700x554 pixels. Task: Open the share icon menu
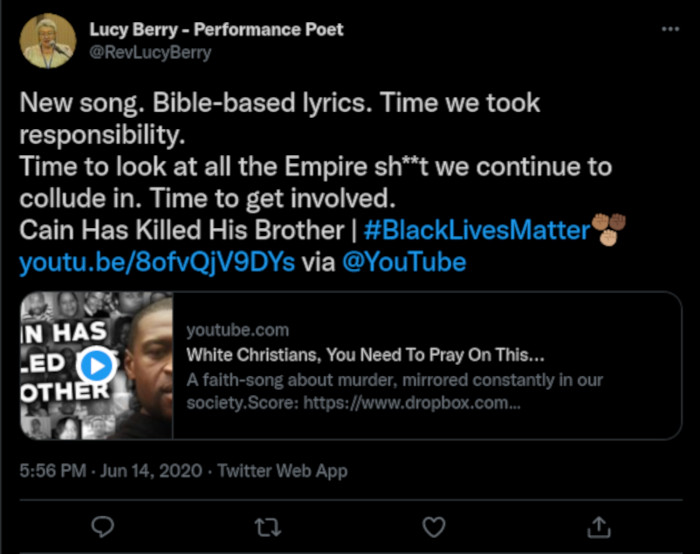(x=598, y=525)
